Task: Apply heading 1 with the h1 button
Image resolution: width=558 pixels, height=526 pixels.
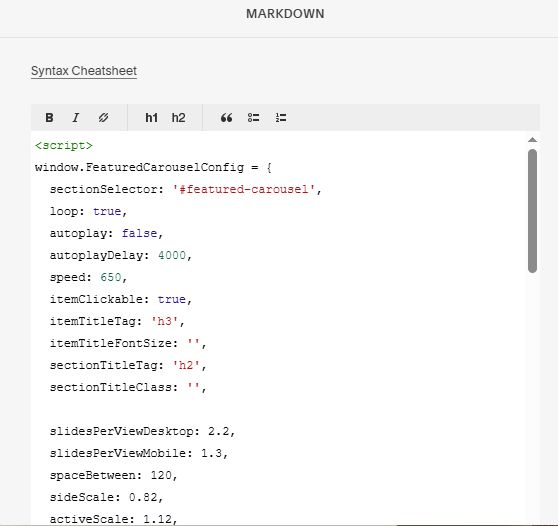Action: [151, 118]
